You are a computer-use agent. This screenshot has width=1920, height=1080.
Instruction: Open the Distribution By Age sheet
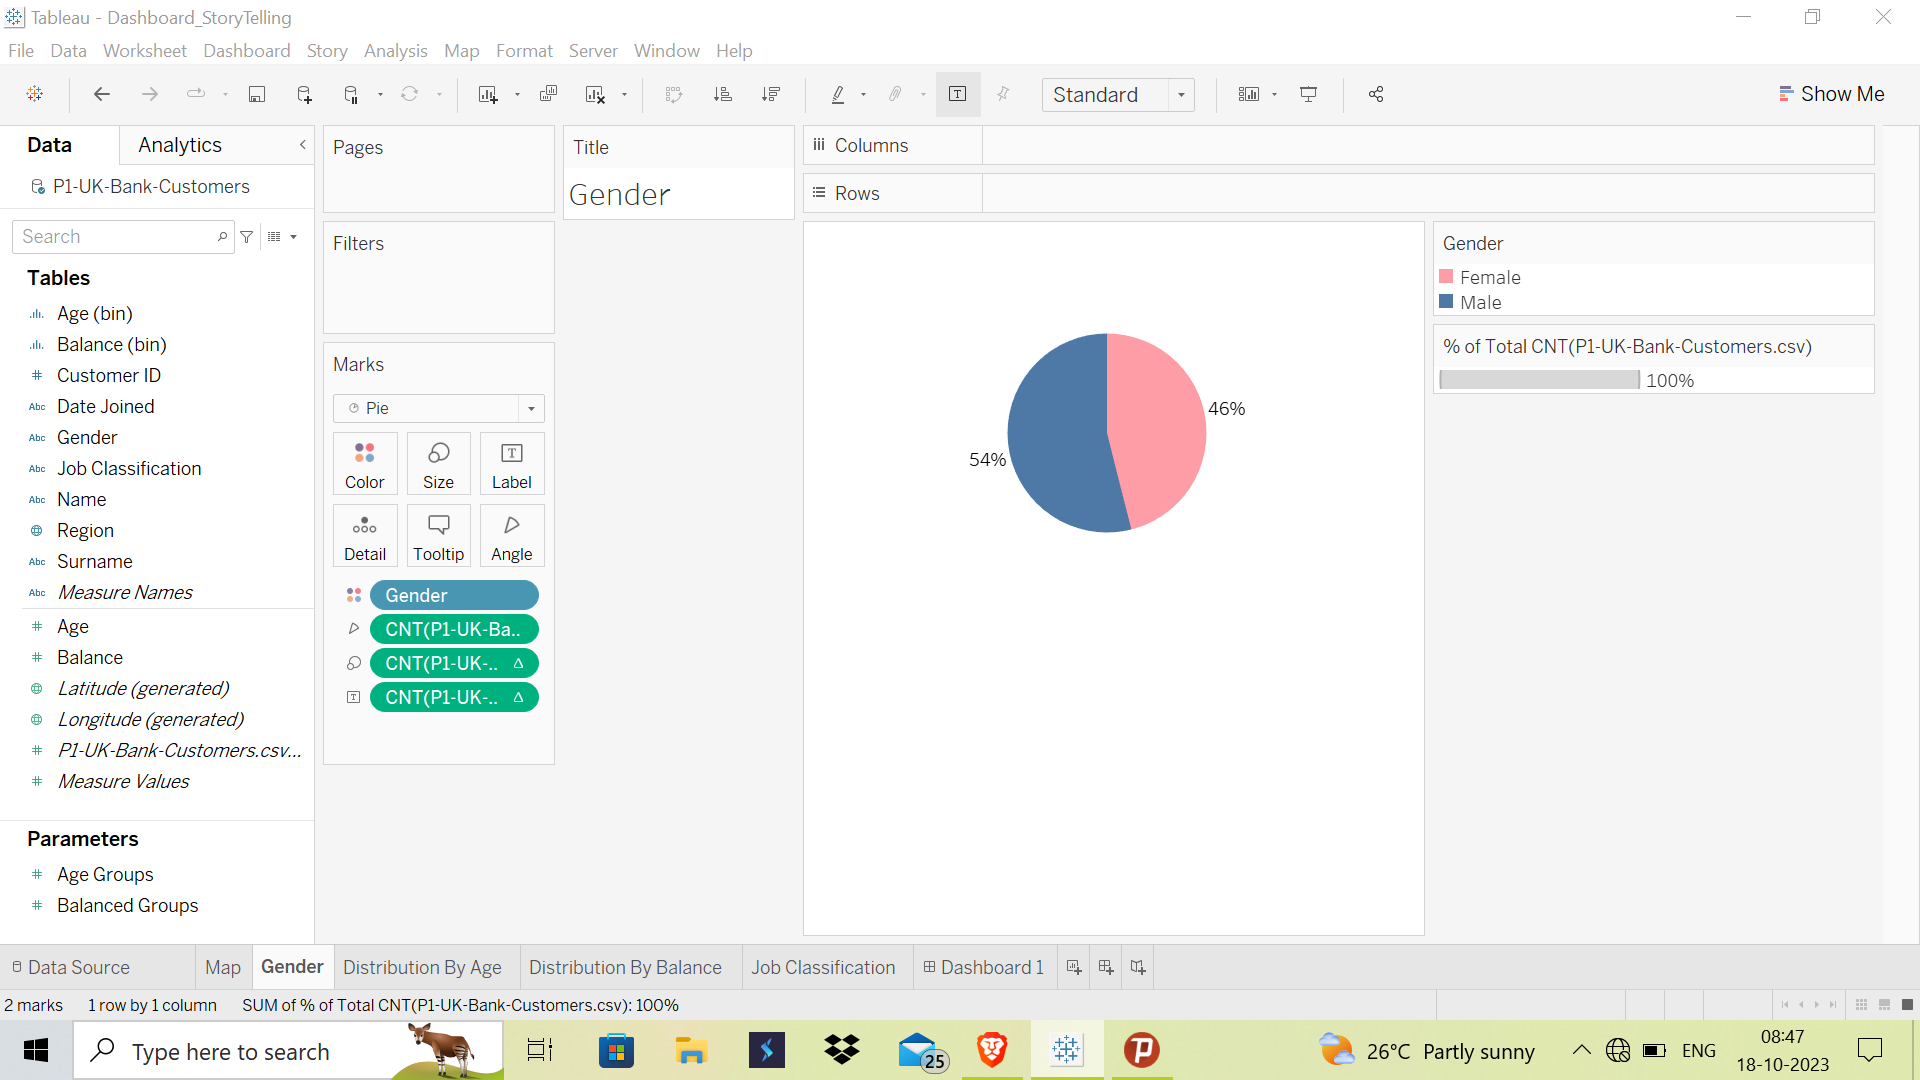tap(422, 966)
